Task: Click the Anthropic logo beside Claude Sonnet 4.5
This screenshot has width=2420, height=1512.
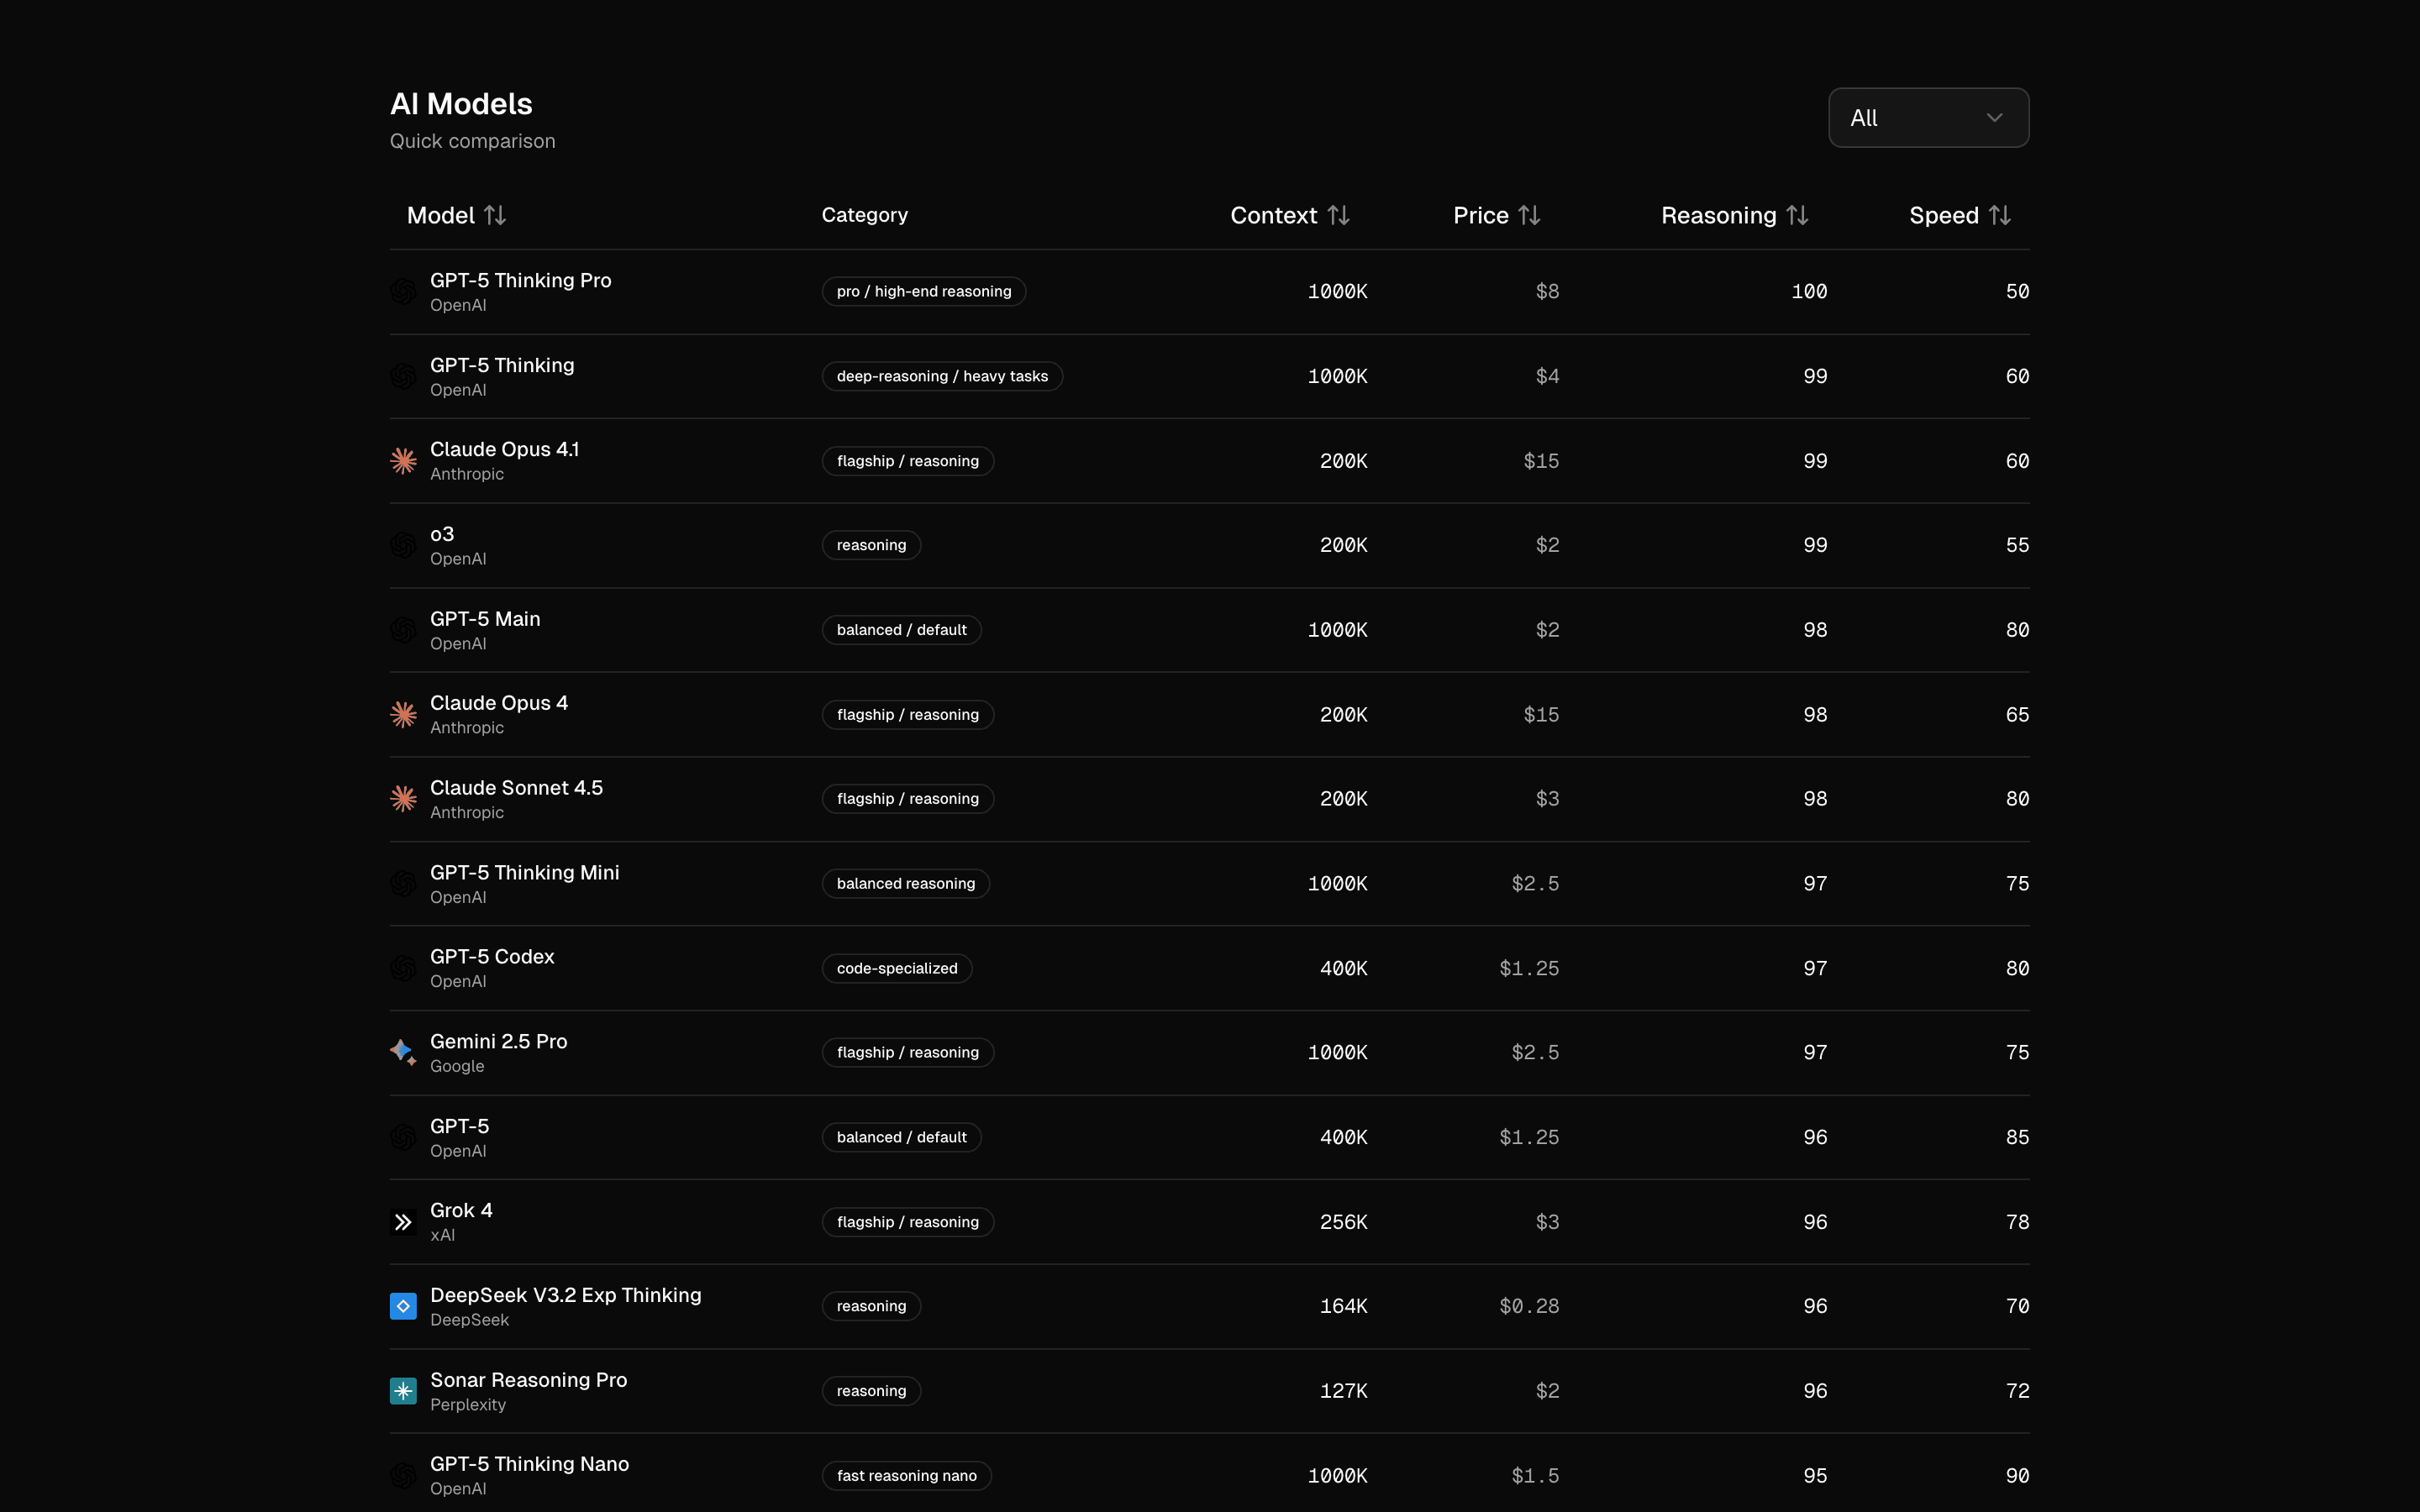Action: pyautogui.click(x=403, y=799)
